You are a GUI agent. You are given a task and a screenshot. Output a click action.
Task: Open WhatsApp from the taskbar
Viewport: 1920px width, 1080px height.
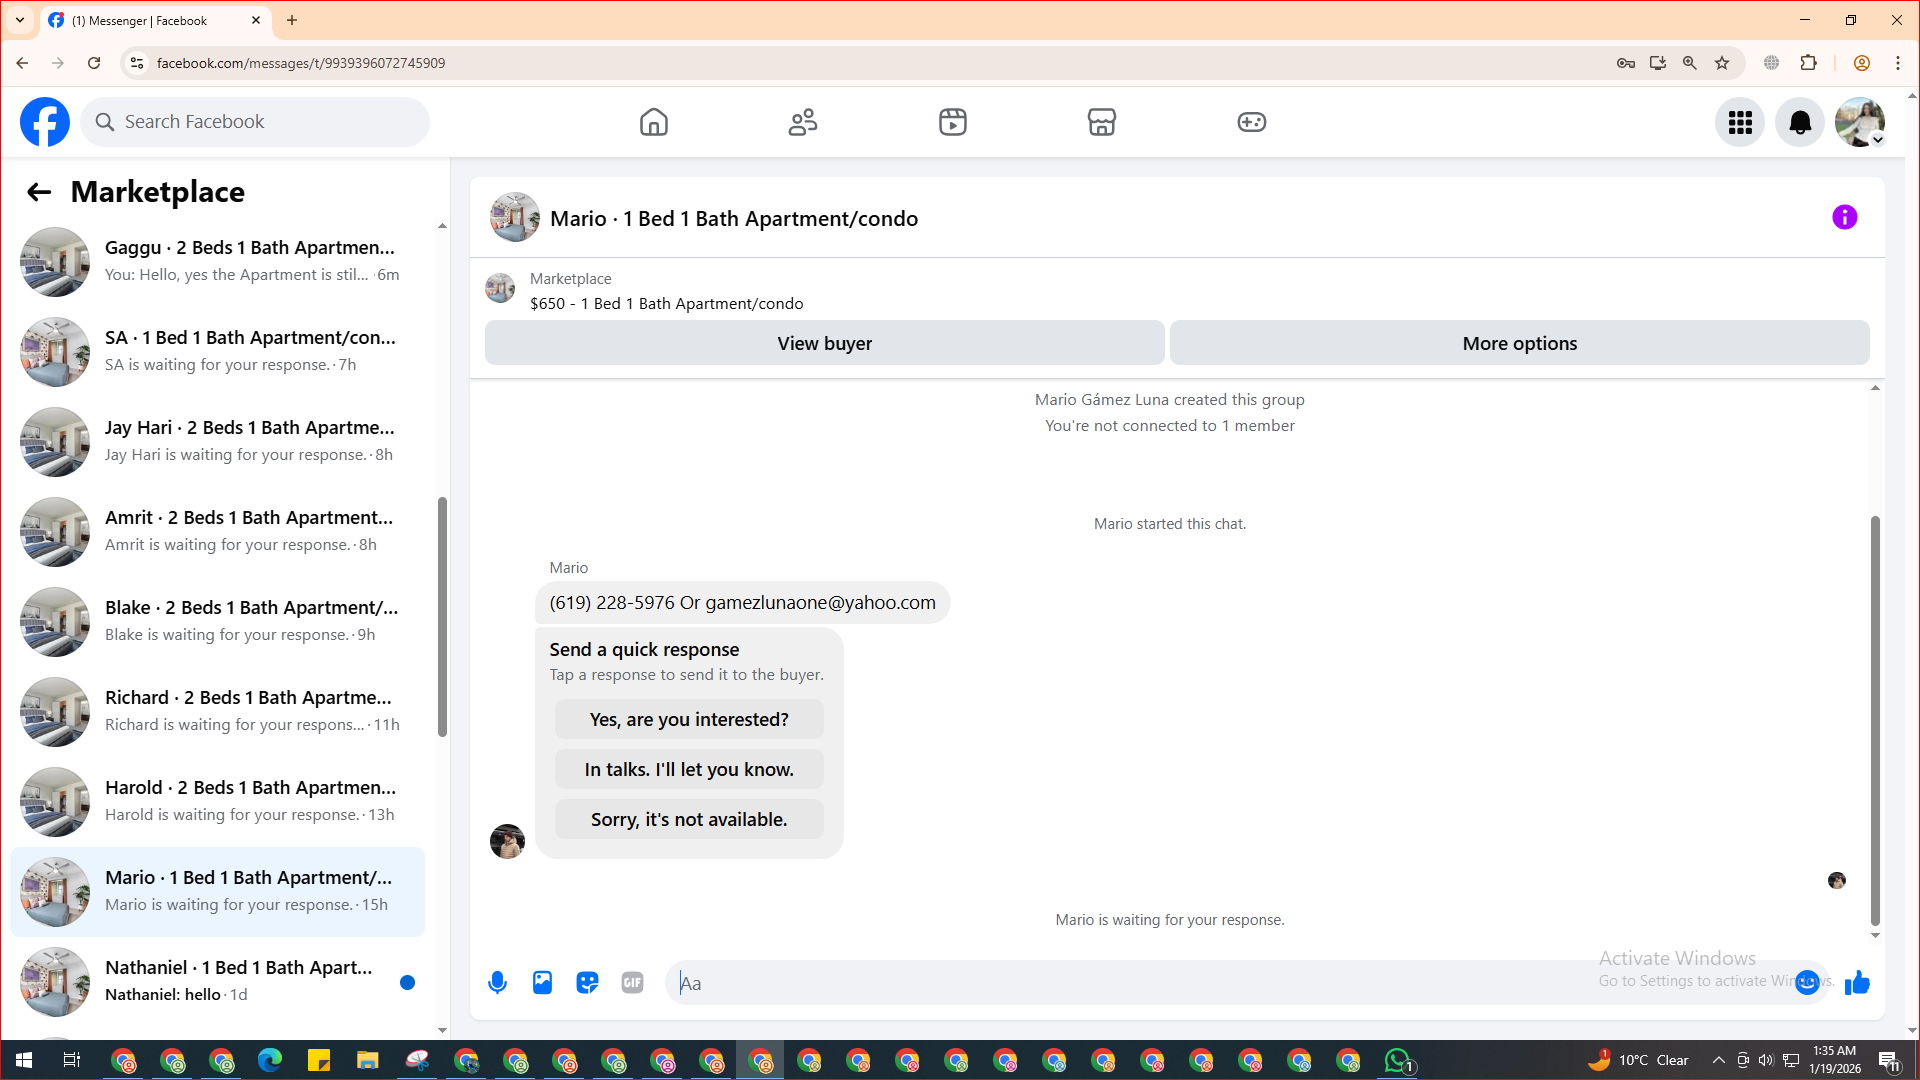tap(1398, 1060)
